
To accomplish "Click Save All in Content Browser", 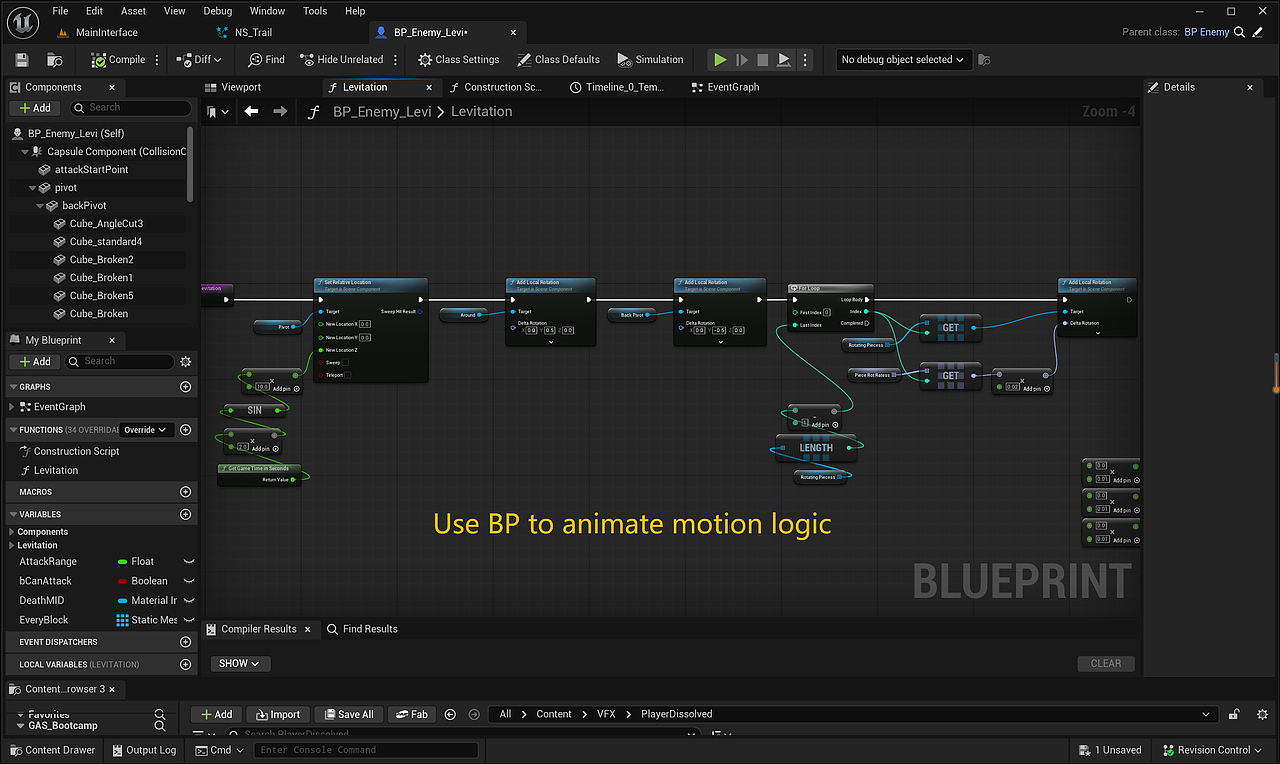I will pos(347,714).
